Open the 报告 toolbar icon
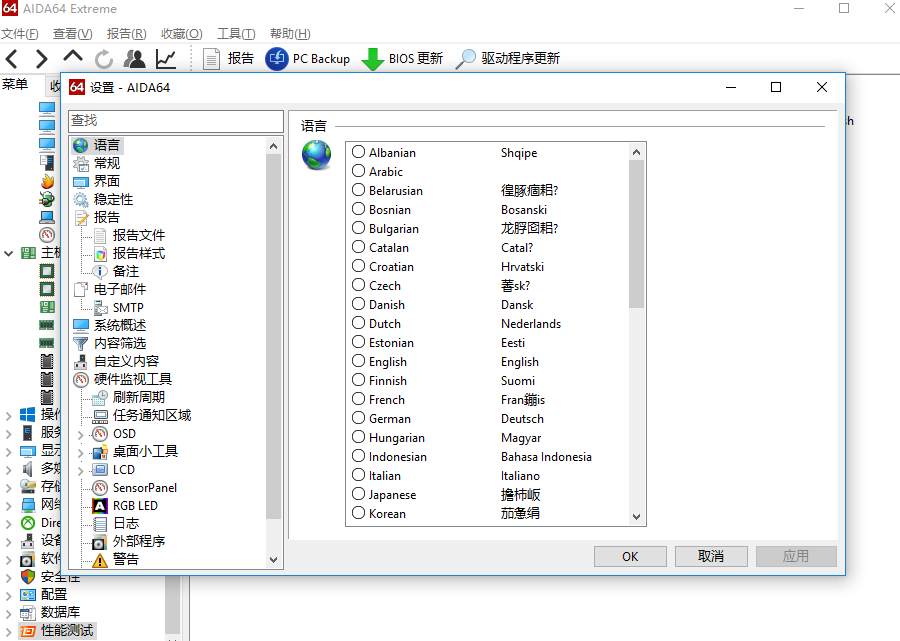The height and width of the screenshot is (641, 900). point(230,58)
